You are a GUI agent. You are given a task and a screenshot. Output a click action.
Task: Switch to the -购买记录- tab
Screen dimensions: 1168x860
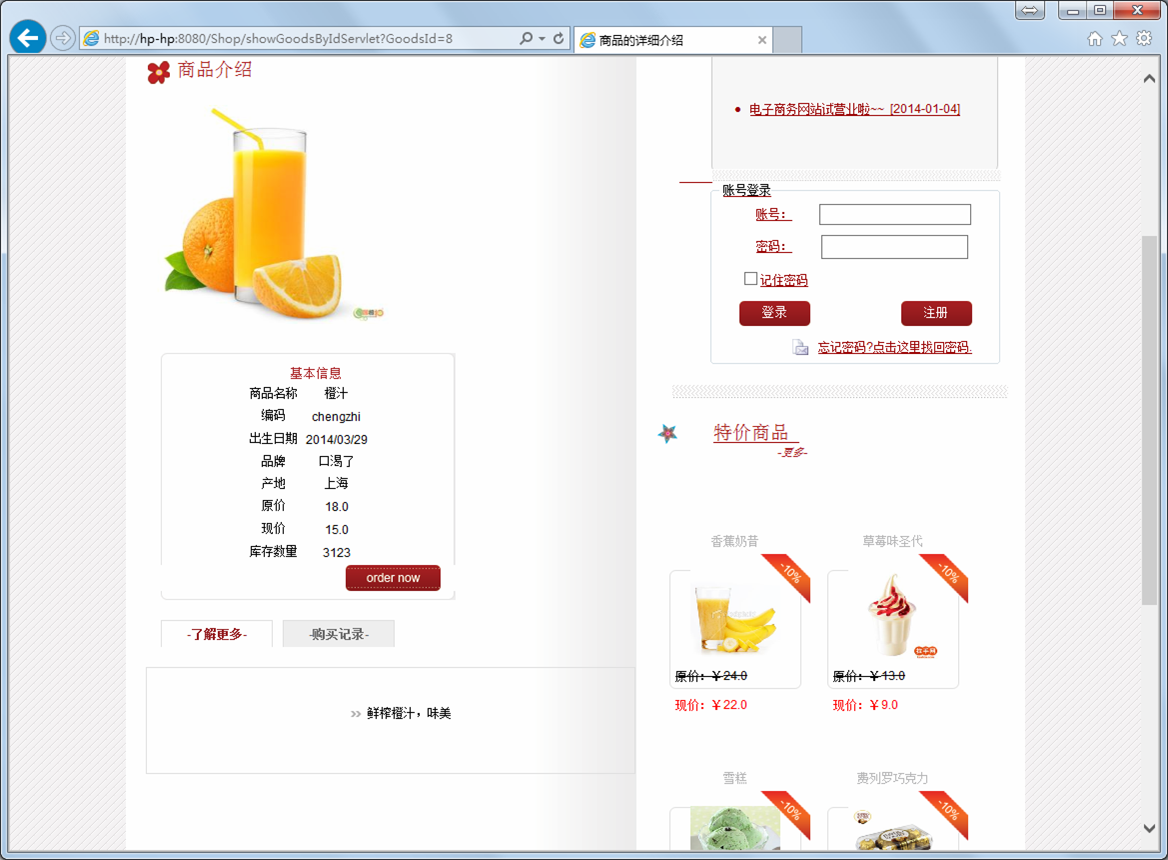point(339,634)
